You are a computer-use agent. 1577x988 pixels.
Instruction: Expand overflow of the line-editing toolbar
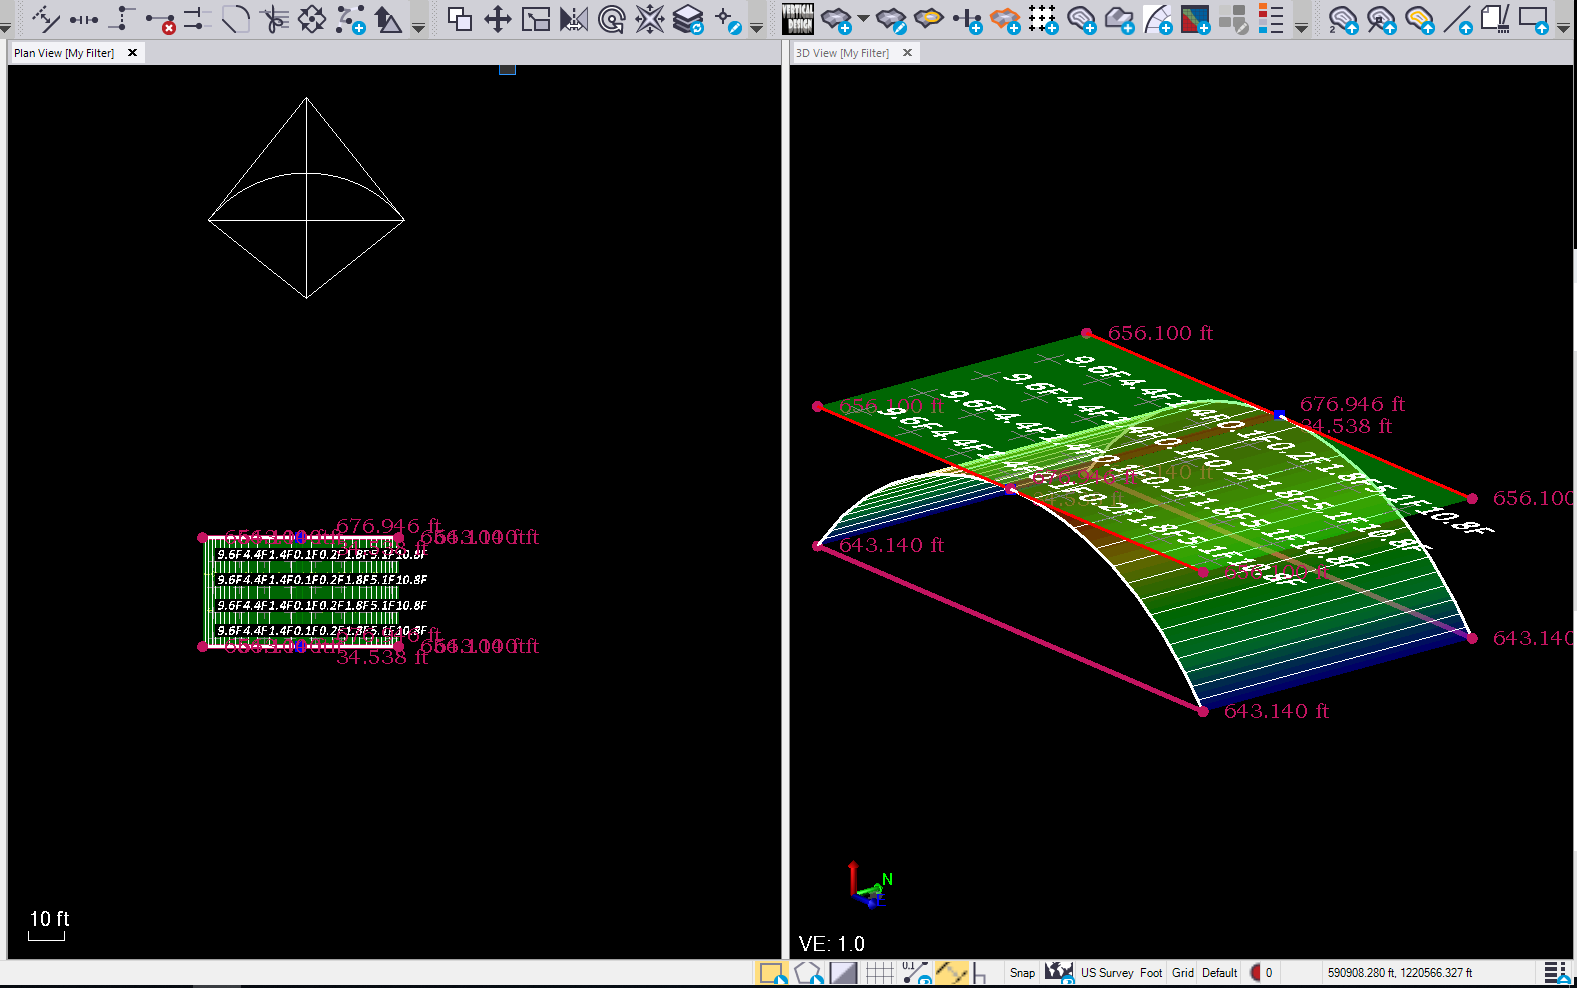[419, 27]
